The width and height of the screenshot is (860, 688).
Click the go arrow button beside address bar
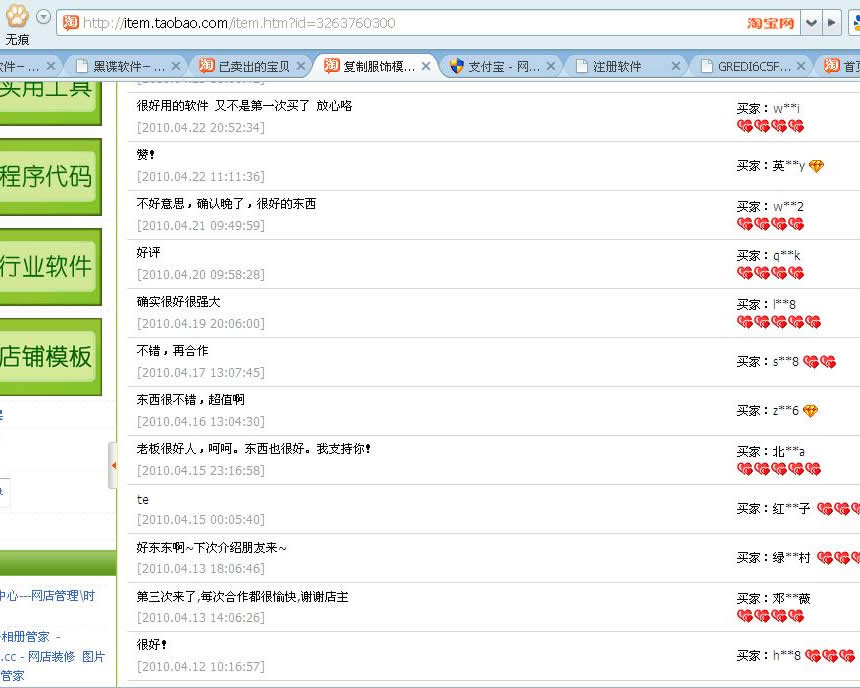(831, 23)
